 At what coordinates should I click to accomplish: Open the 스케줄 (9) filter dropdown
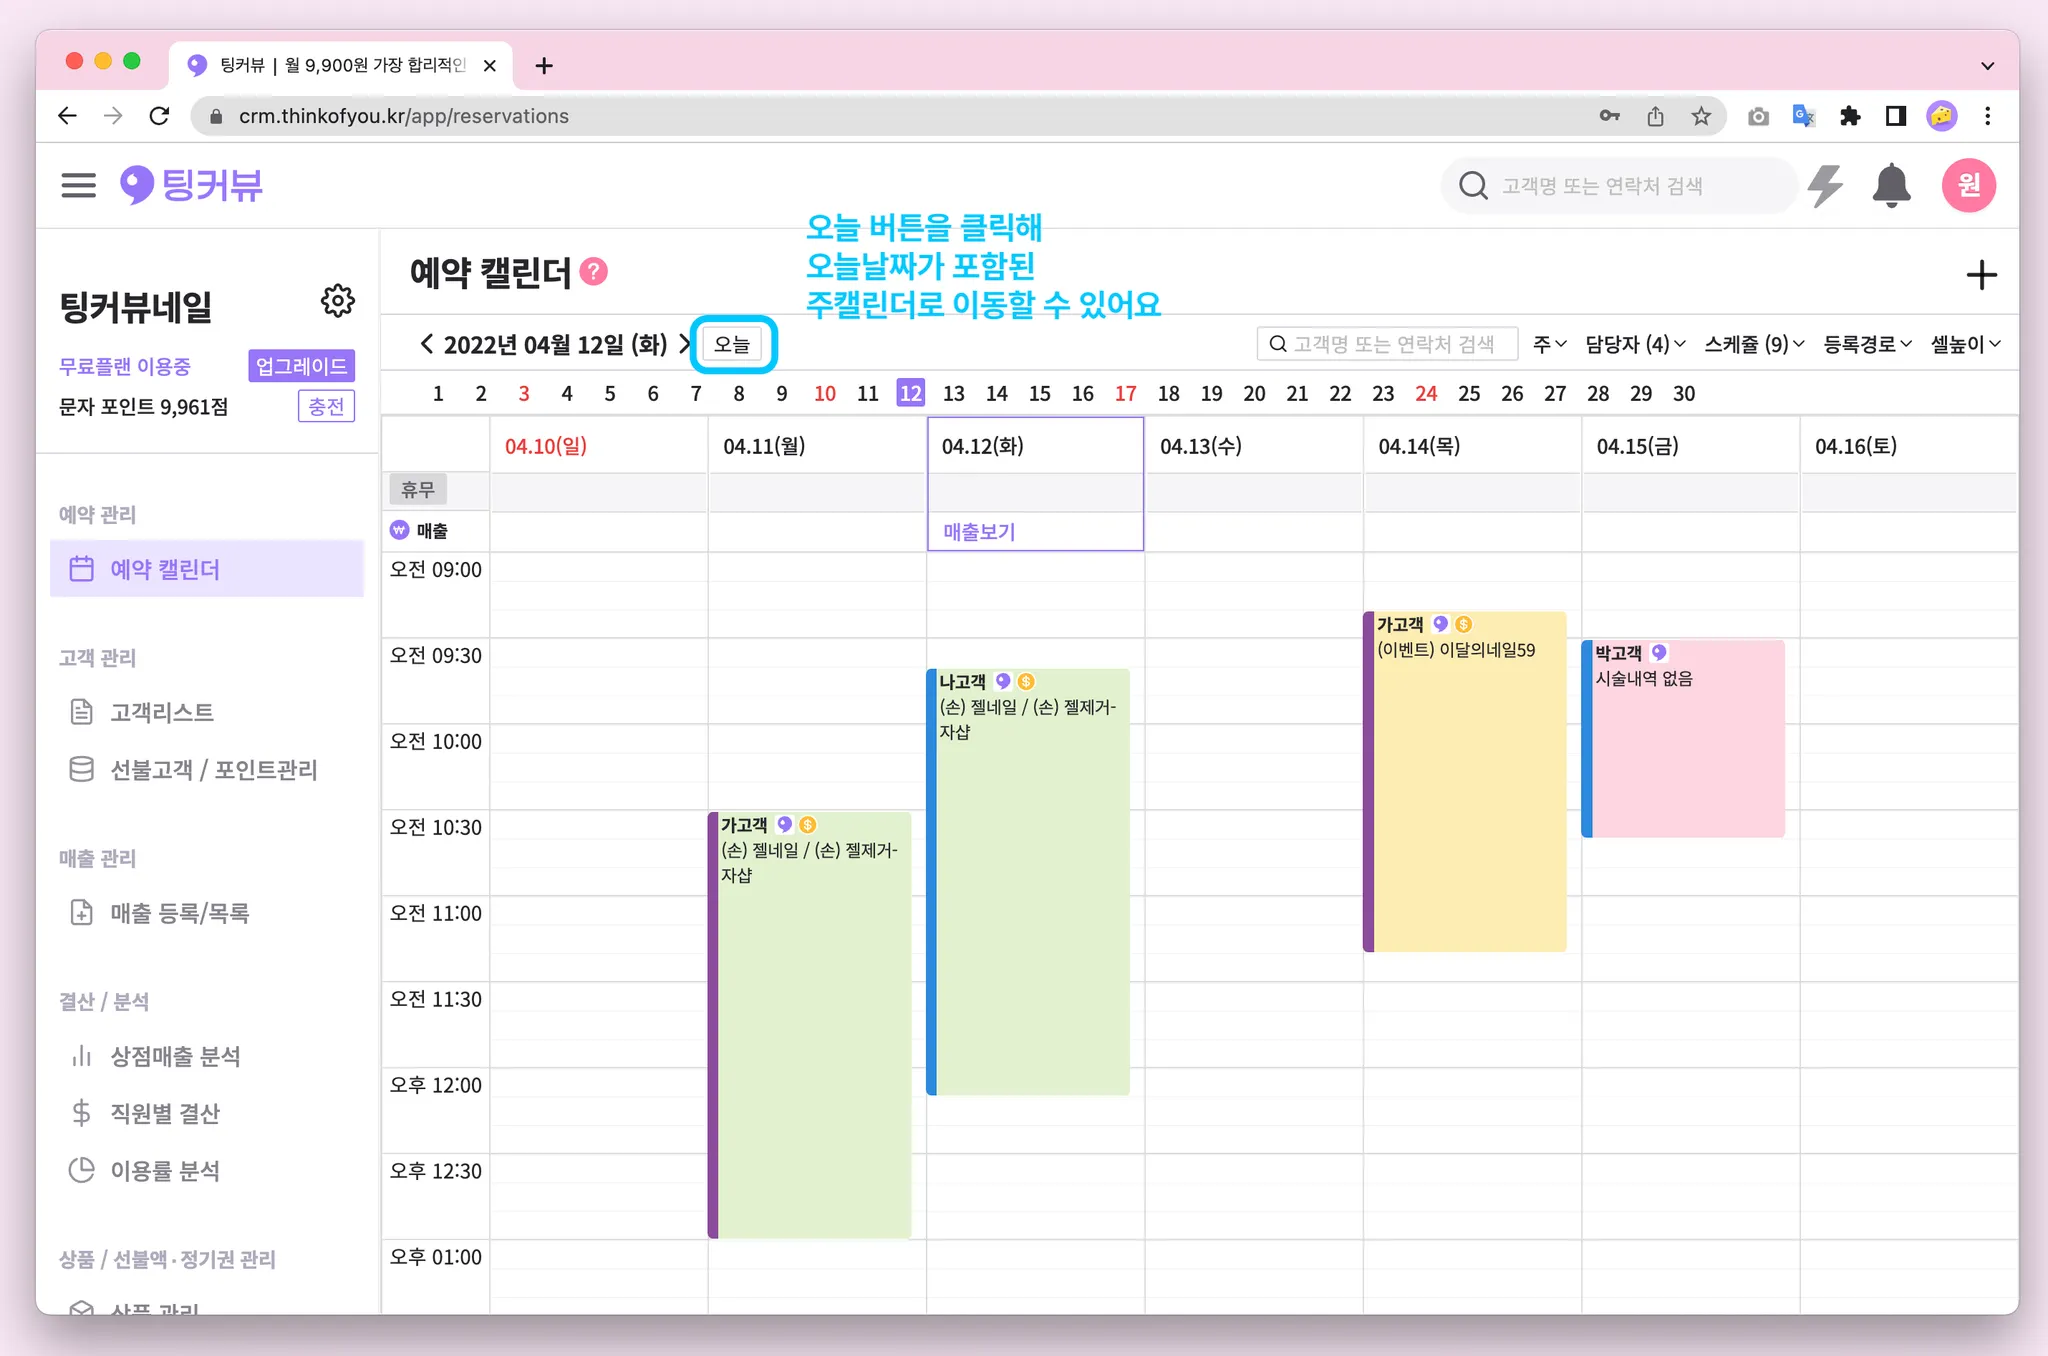pyautogui.click(x=1754, y=344)
